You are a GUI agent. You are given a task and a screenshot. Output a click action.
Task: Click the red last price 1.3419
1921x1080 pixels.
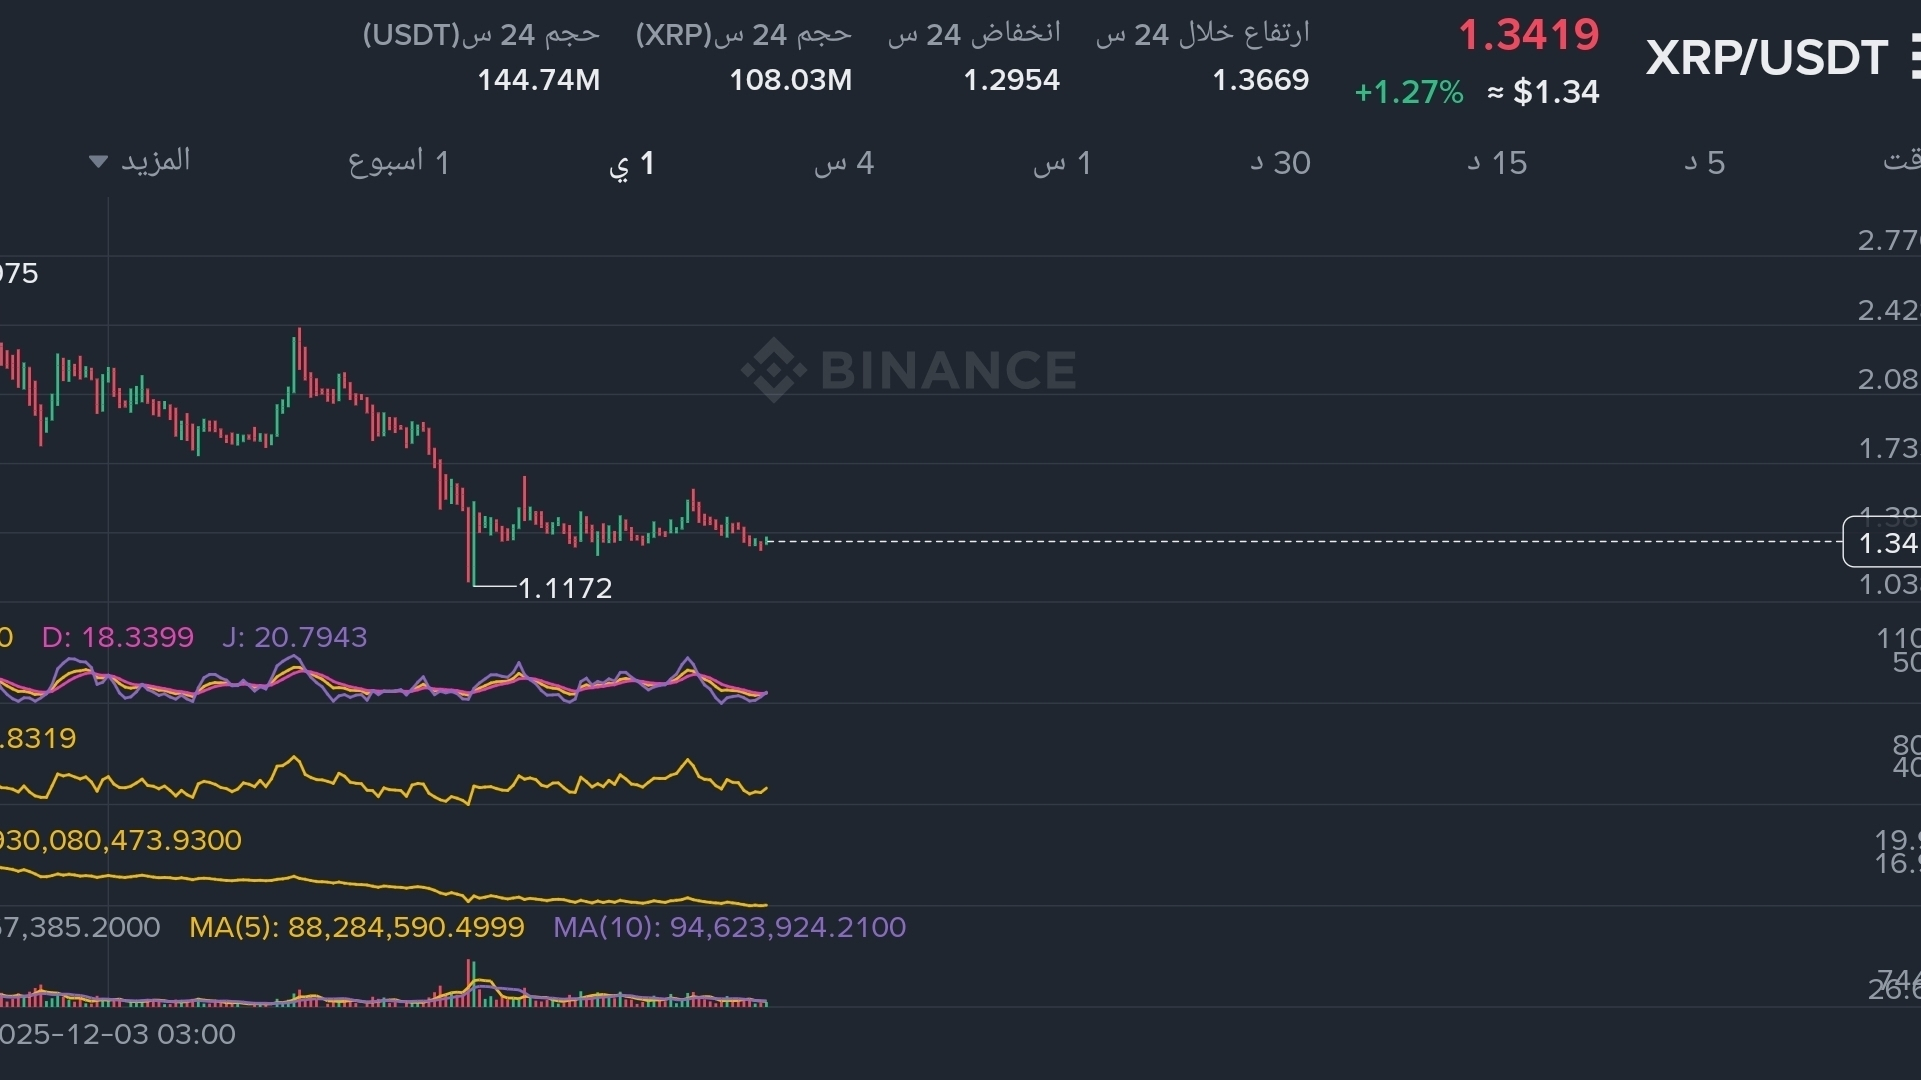point(1528,35)
